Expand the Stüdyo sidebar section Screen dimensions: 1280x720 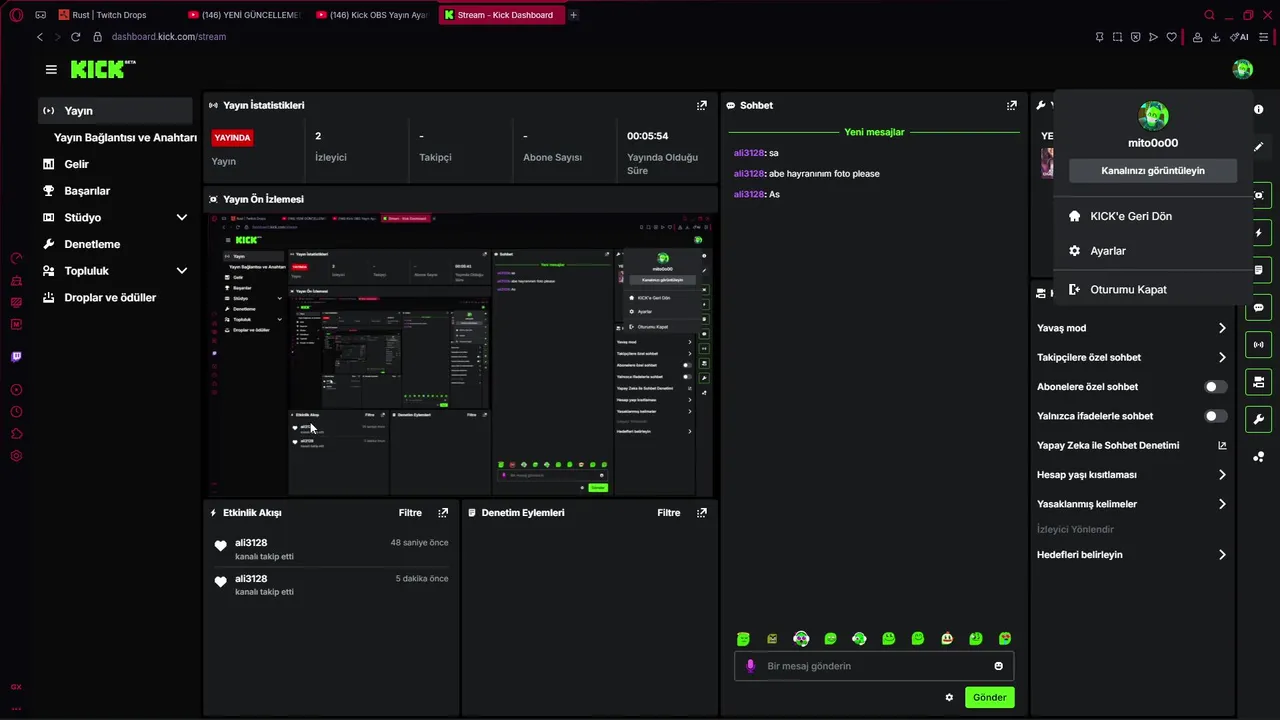point(182,217)
